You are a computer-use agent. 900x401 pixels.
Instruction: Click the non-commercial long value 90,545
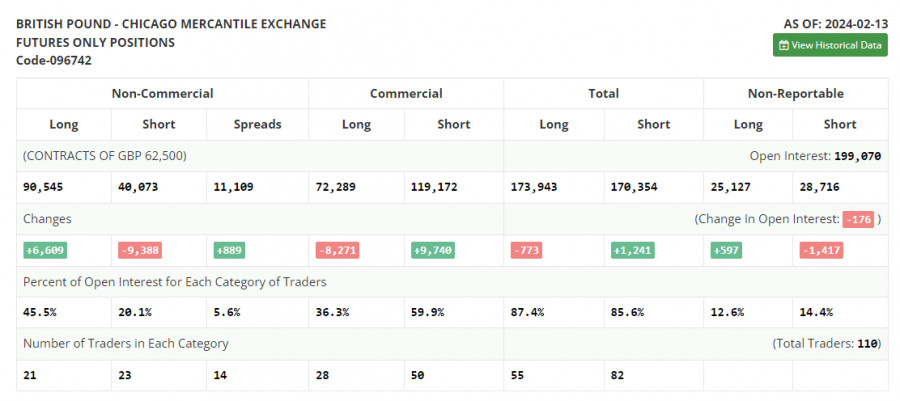point(44,187)
